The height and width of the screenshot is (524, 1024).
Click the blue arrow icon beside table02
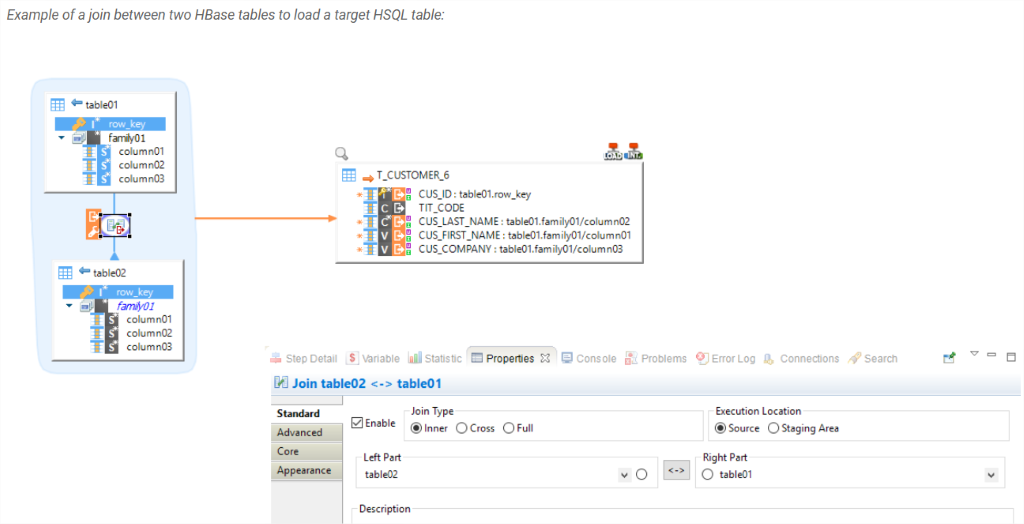(84, 270)
